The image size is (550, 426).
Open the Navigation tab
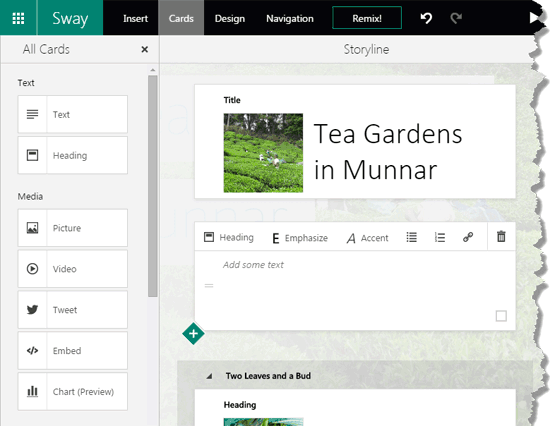(x=290, y=18)
